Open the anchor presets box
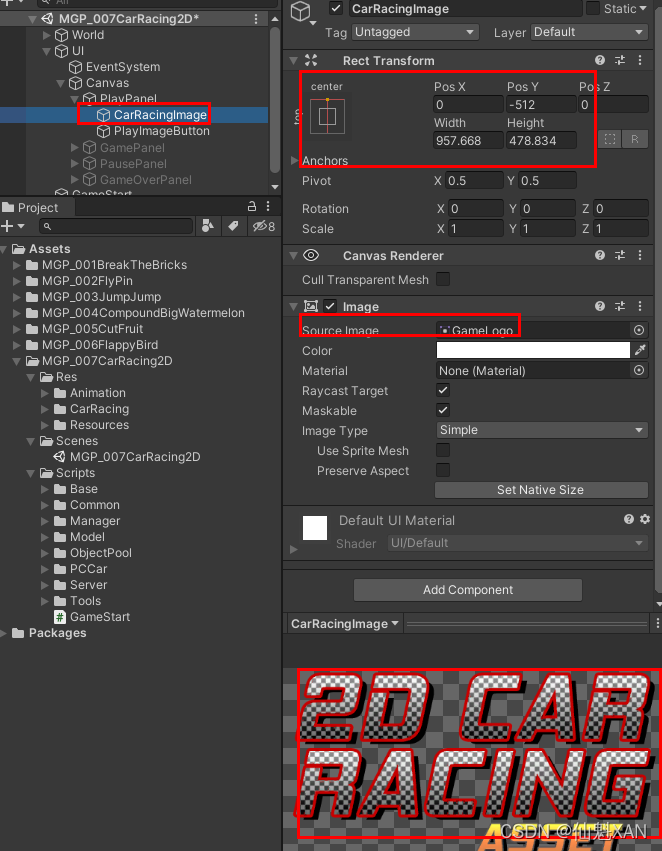662x851 pixels. coord(327,116)
